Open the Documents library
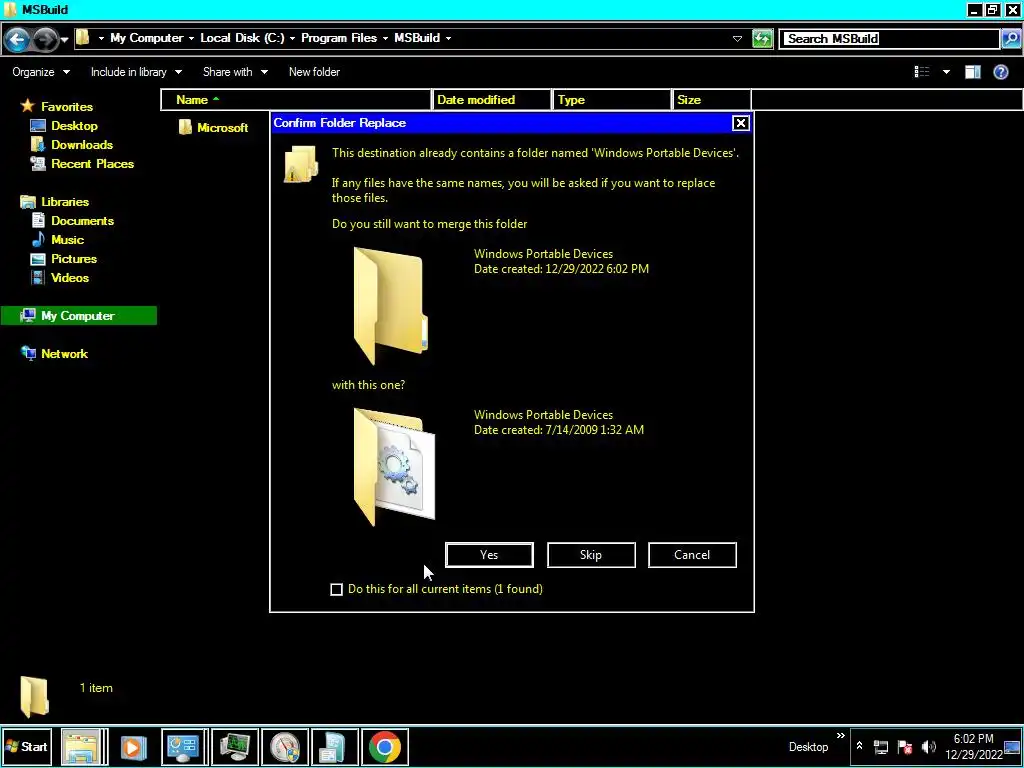This screenshot has width=1024, height=768. pyautogui.click(x=72, y=221)
